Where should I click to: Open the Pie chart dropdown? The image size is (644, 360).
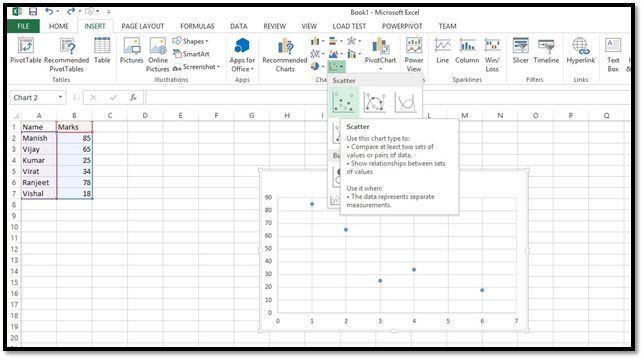click(317, 66)
